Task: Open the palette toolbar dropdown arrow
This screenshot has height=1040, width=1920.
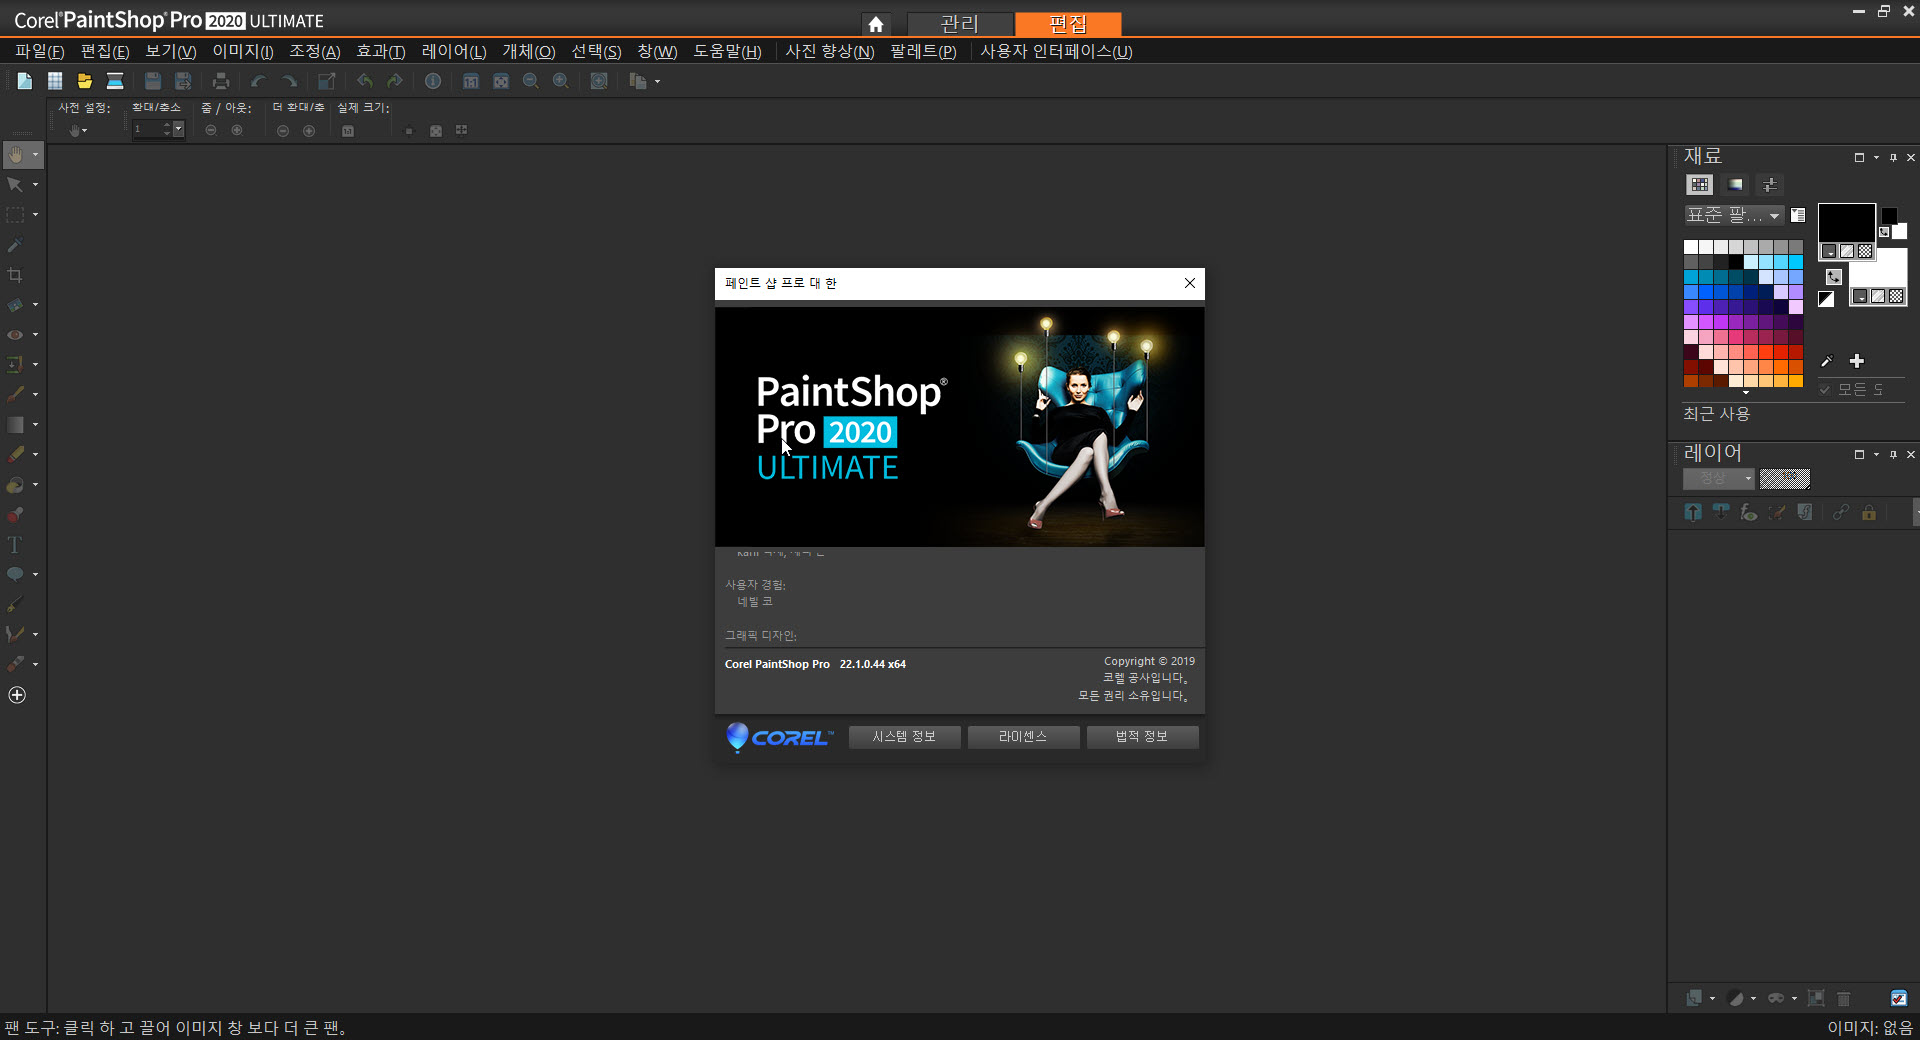Action: pyautogui.click(x=657, y=81)
